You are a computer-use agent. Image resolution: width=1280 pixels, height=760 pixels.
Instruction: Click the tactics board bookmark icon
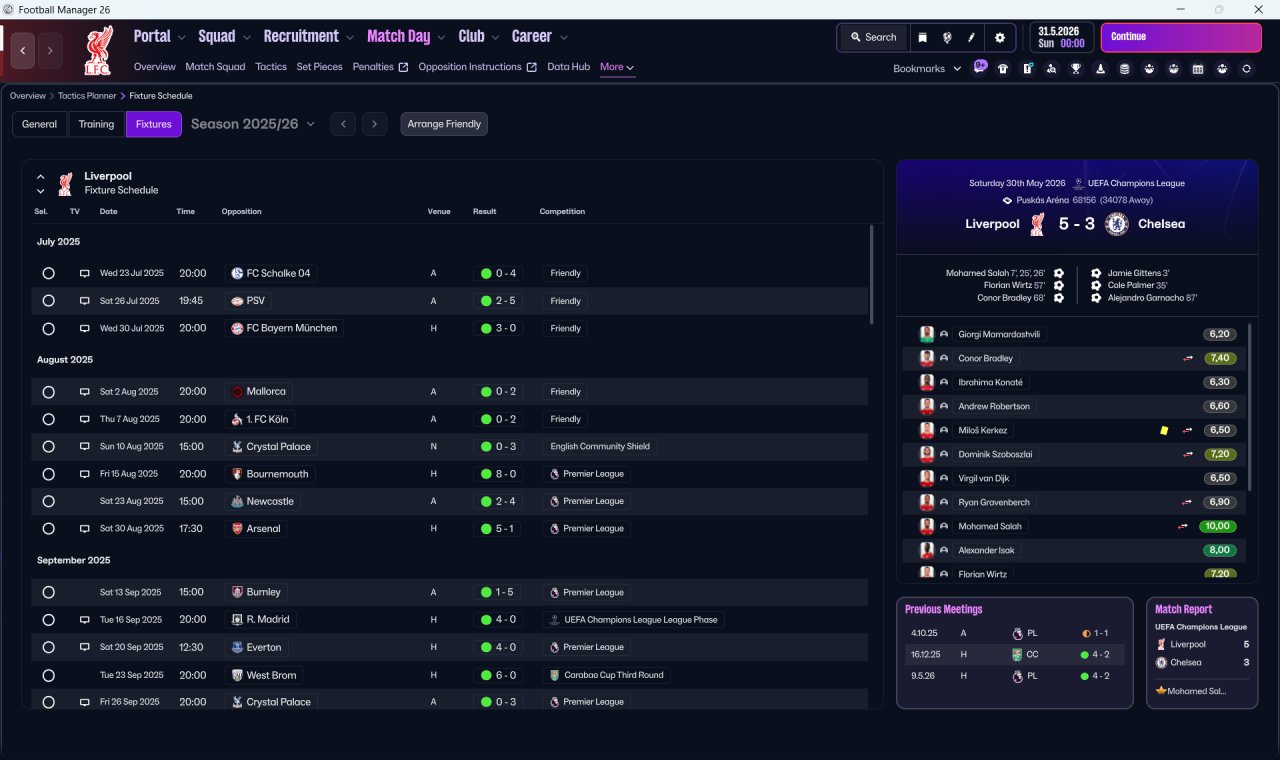coord(1027,69)
